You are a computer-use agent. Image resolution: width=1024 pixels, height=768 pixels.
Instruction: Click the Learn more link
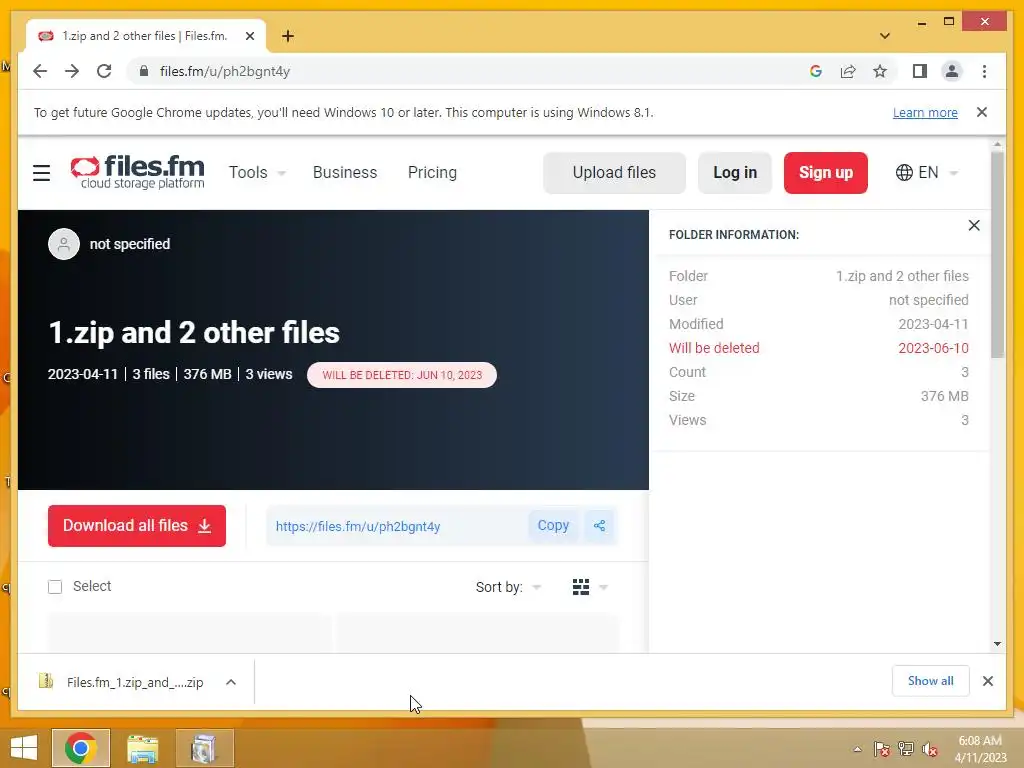click(x=925, y=112)
